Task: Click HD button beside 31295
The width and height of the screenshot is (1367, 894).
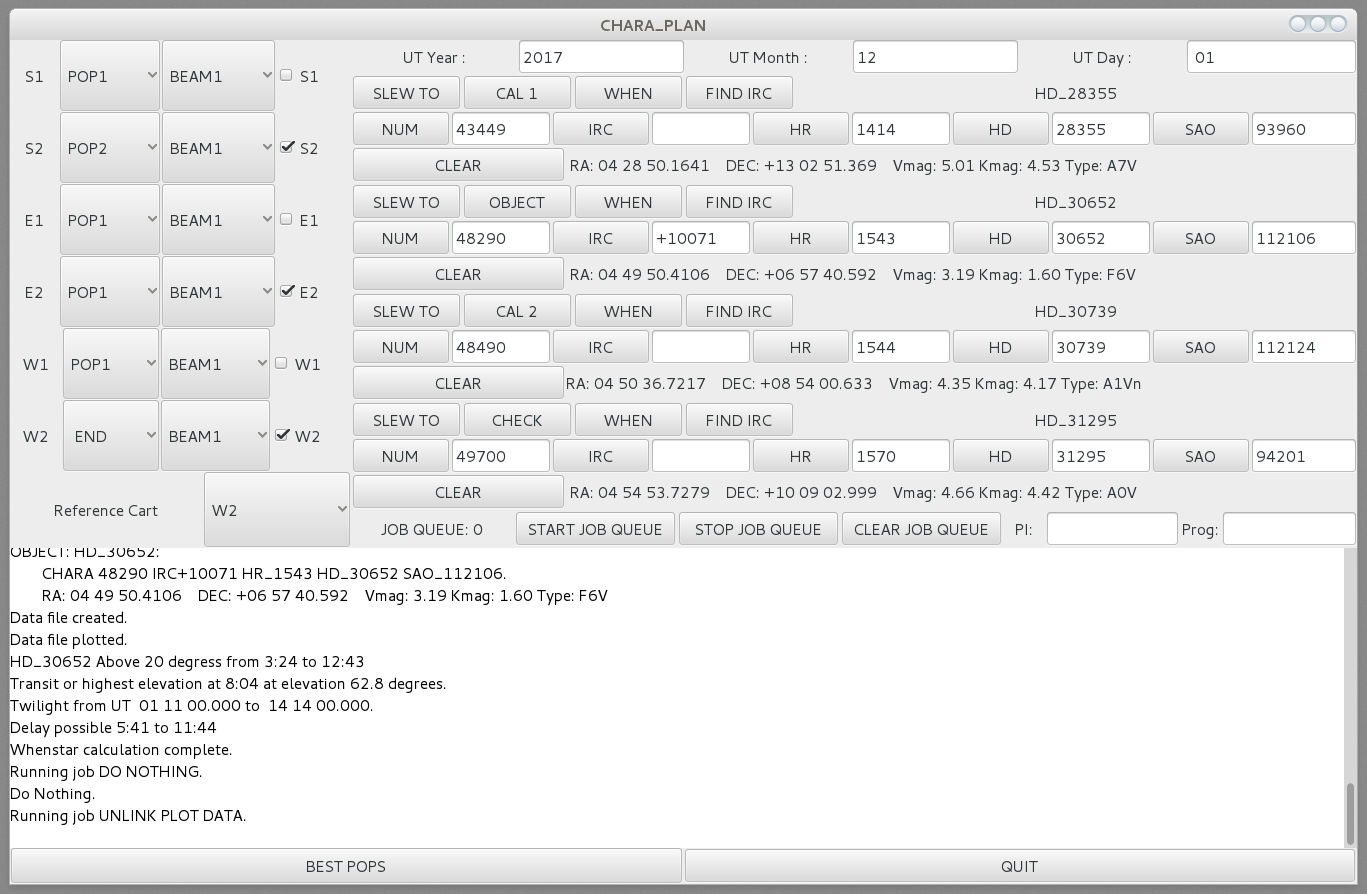Action: [x=1000, y=456]
